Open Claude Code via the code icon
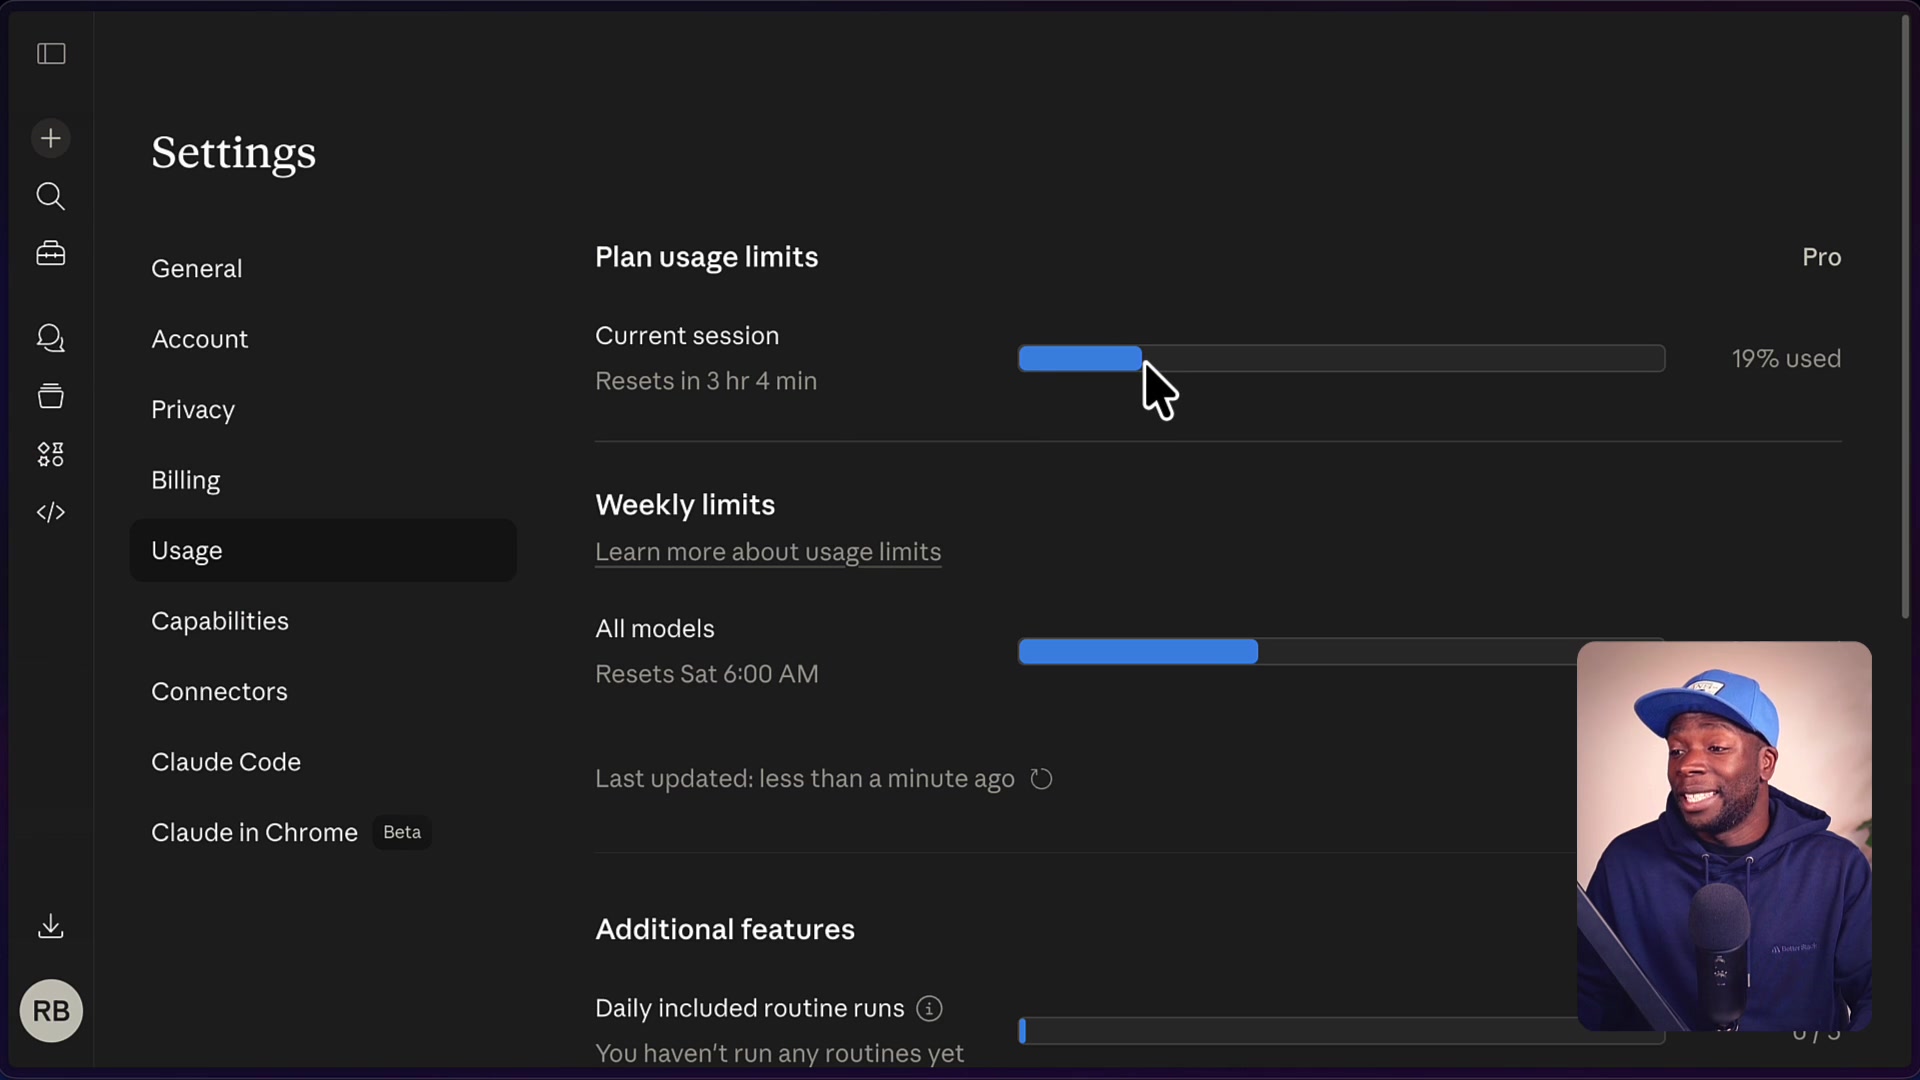 tap(50, 512)
